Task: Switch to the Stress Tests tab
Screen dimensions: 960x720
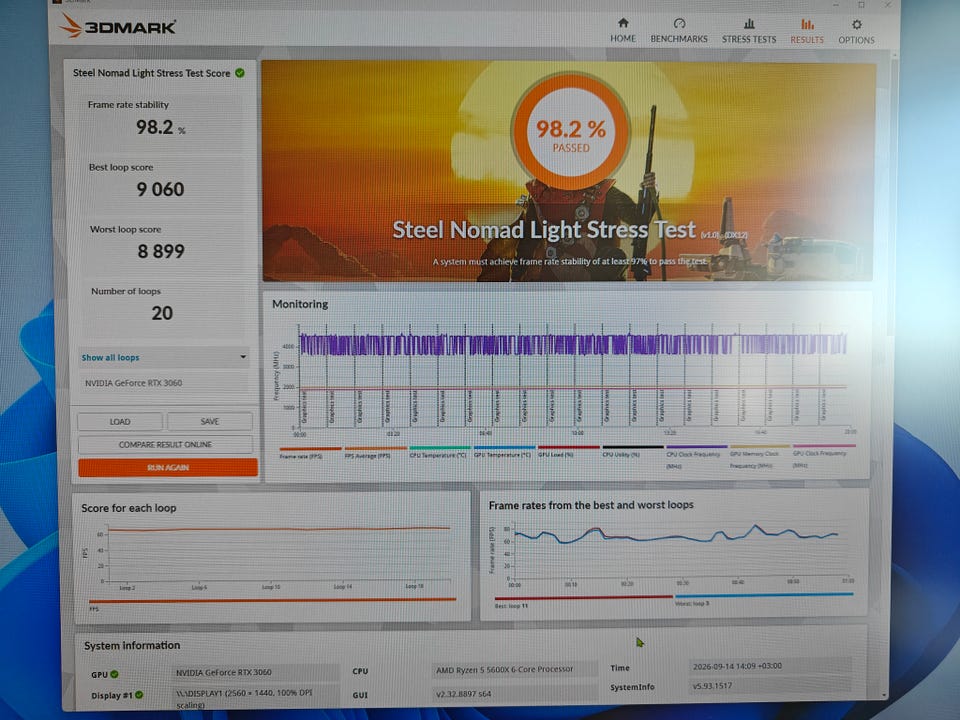Action: tap(749, 31)
